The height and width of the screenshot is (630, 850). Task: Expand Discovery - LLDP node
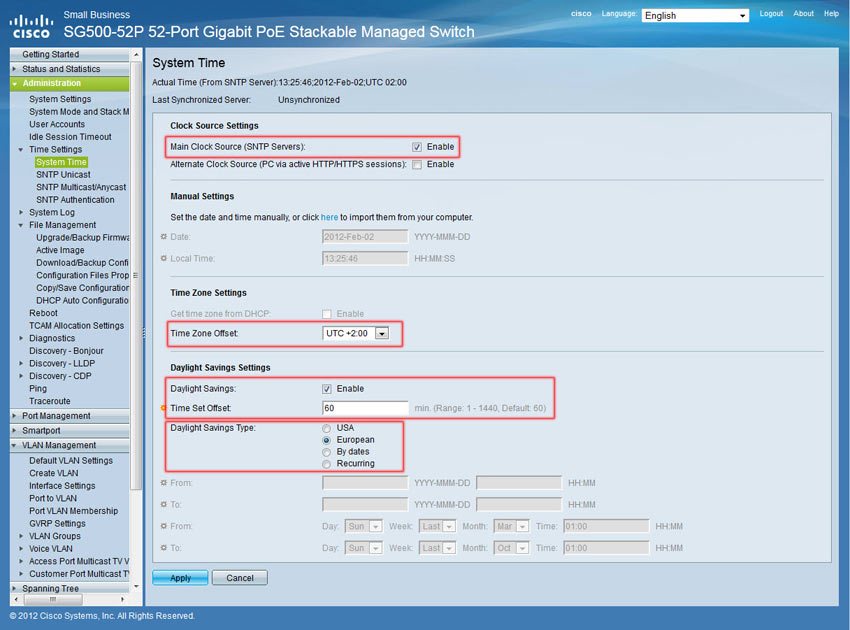pos(21,363)
